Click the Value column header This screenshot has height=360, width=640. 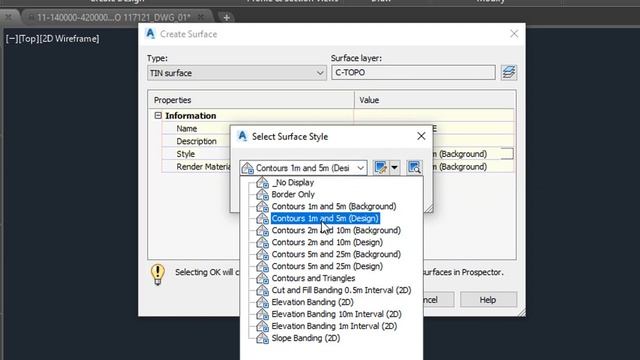pos(435,100)
